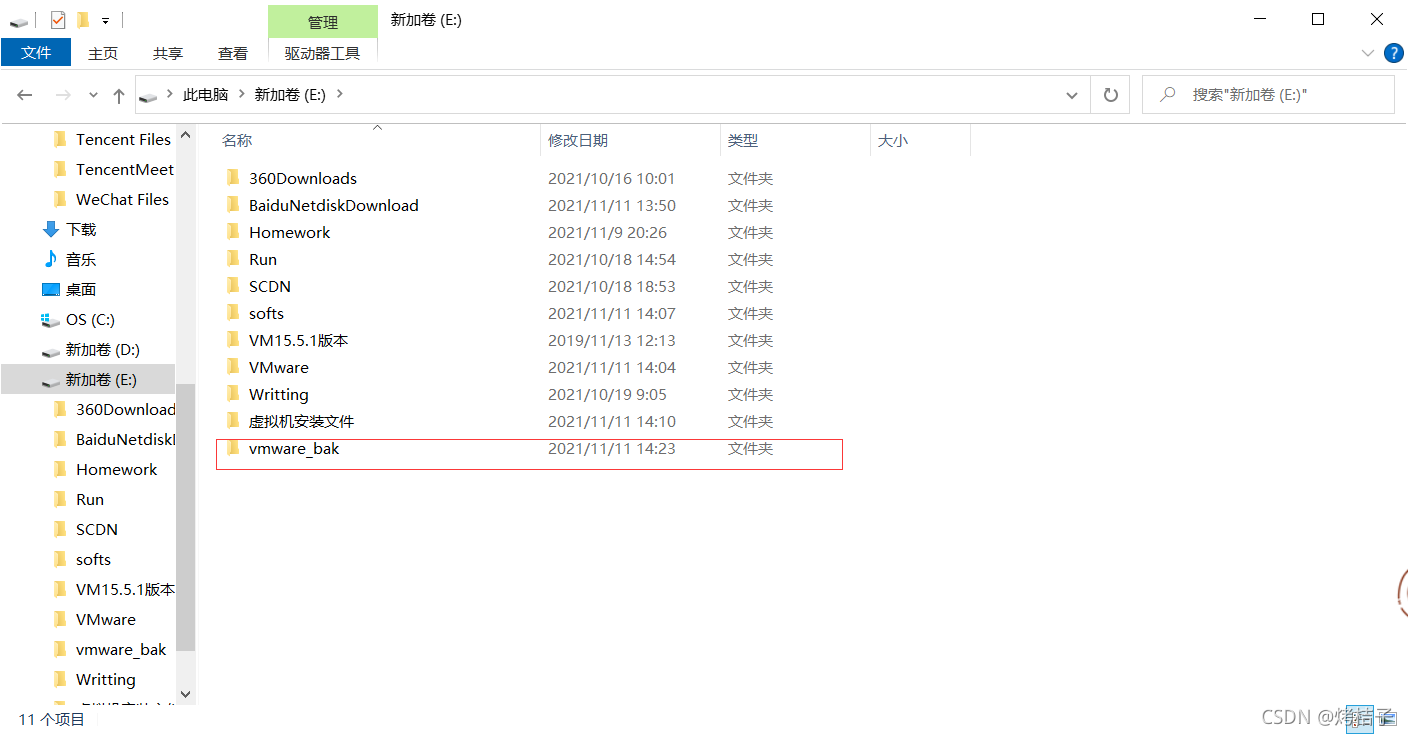Expand the ribbon with the chevron
1408x735 pixels.
(1367, 52)
